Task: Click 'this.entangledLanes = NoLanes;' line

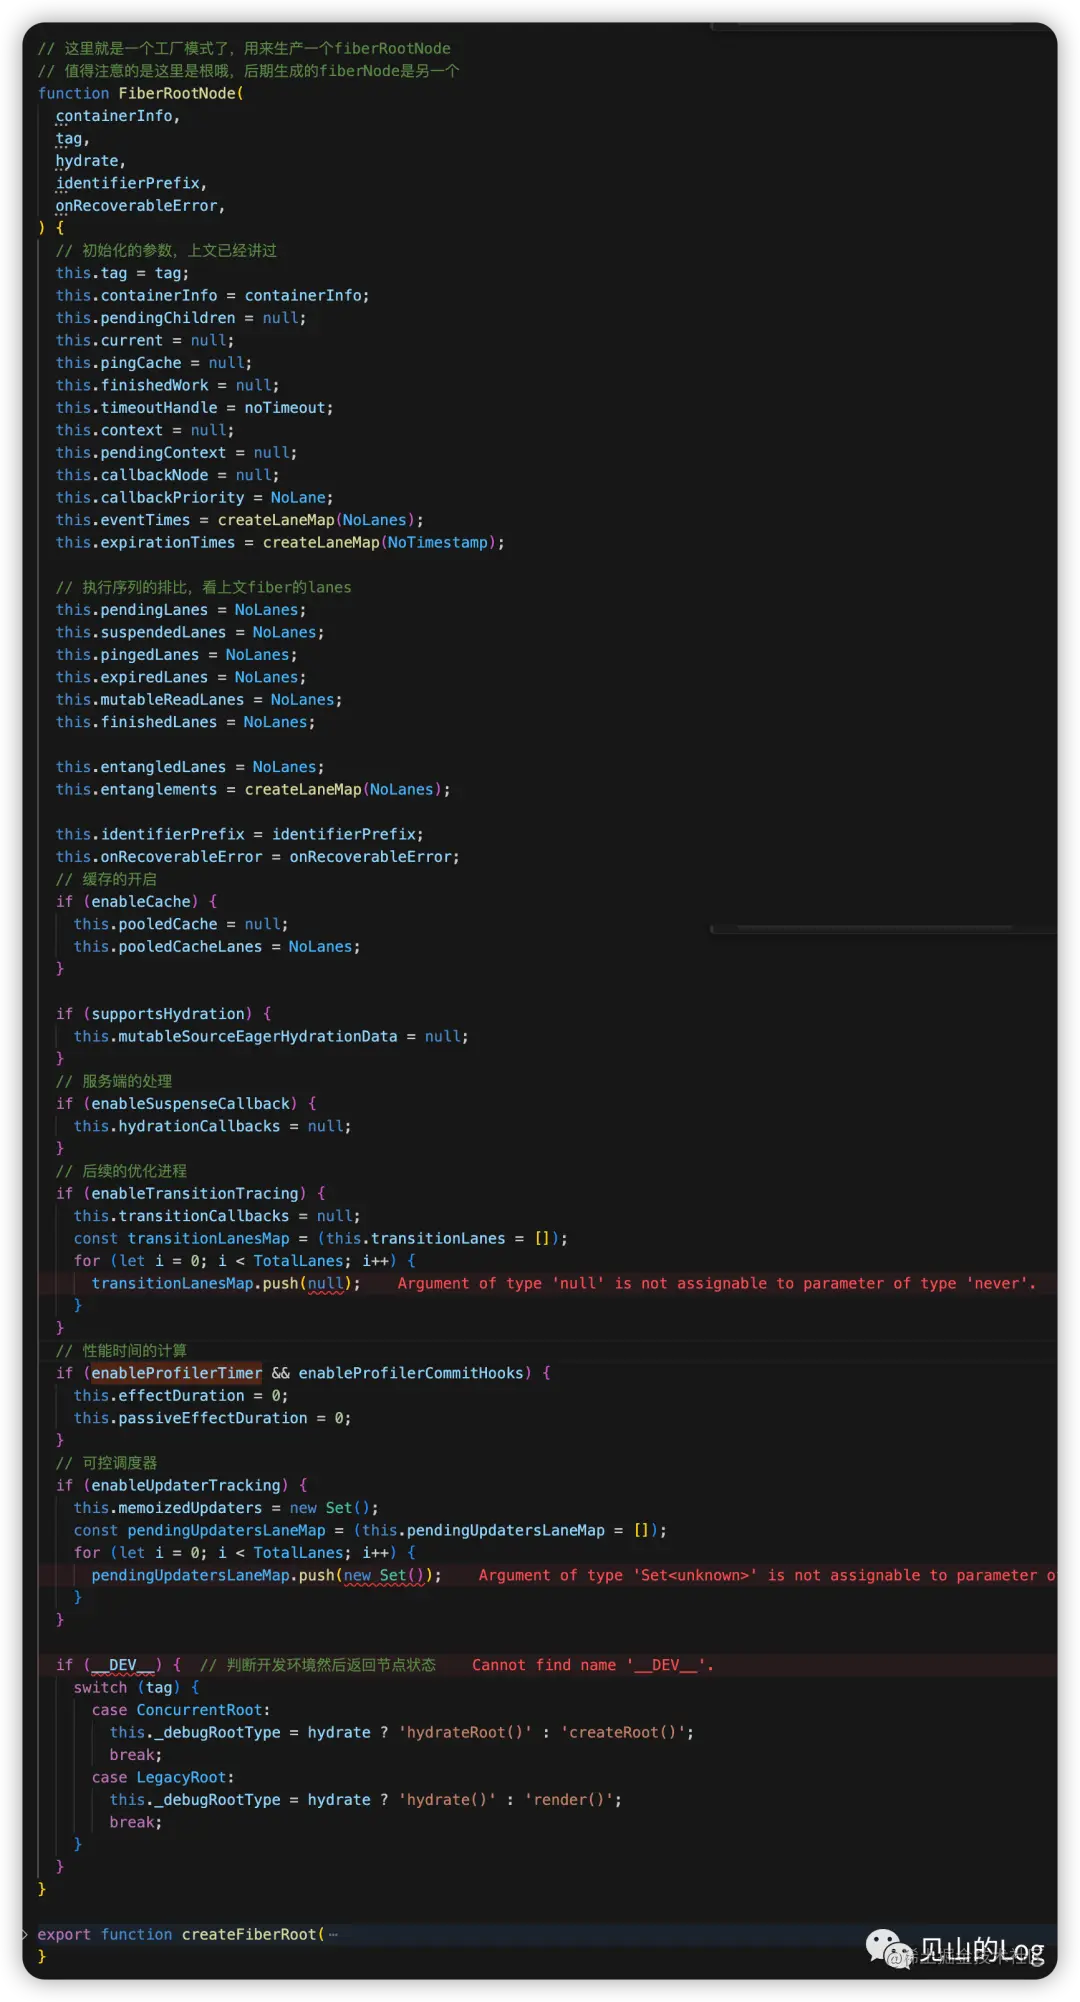Action: point(190,767)
